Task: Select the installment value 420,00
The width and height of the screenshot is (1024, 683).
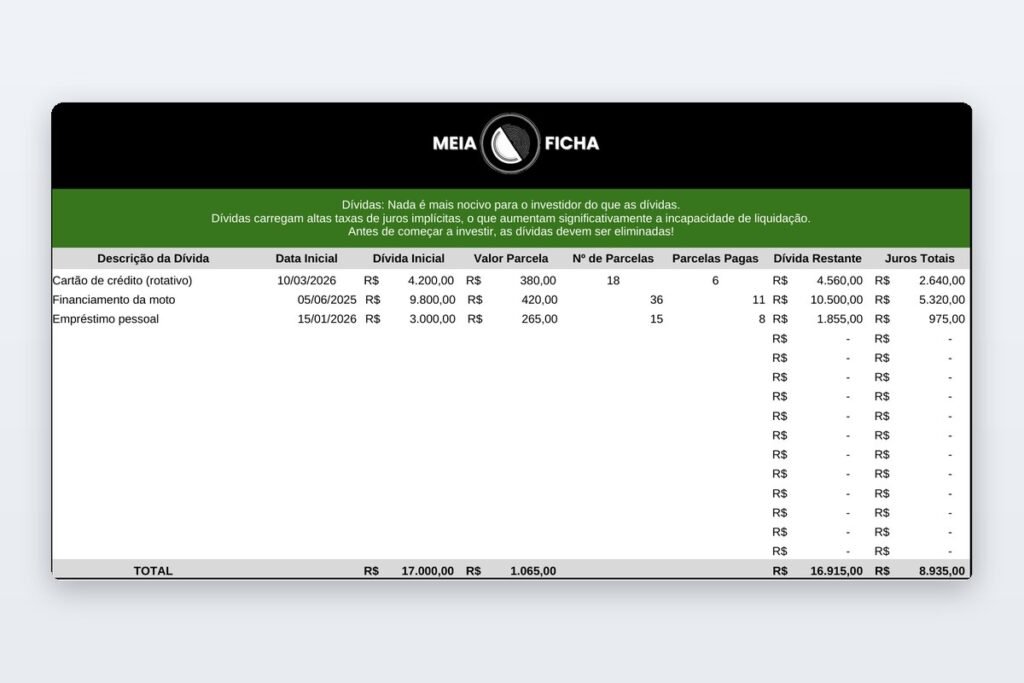Action: [539, 300]
